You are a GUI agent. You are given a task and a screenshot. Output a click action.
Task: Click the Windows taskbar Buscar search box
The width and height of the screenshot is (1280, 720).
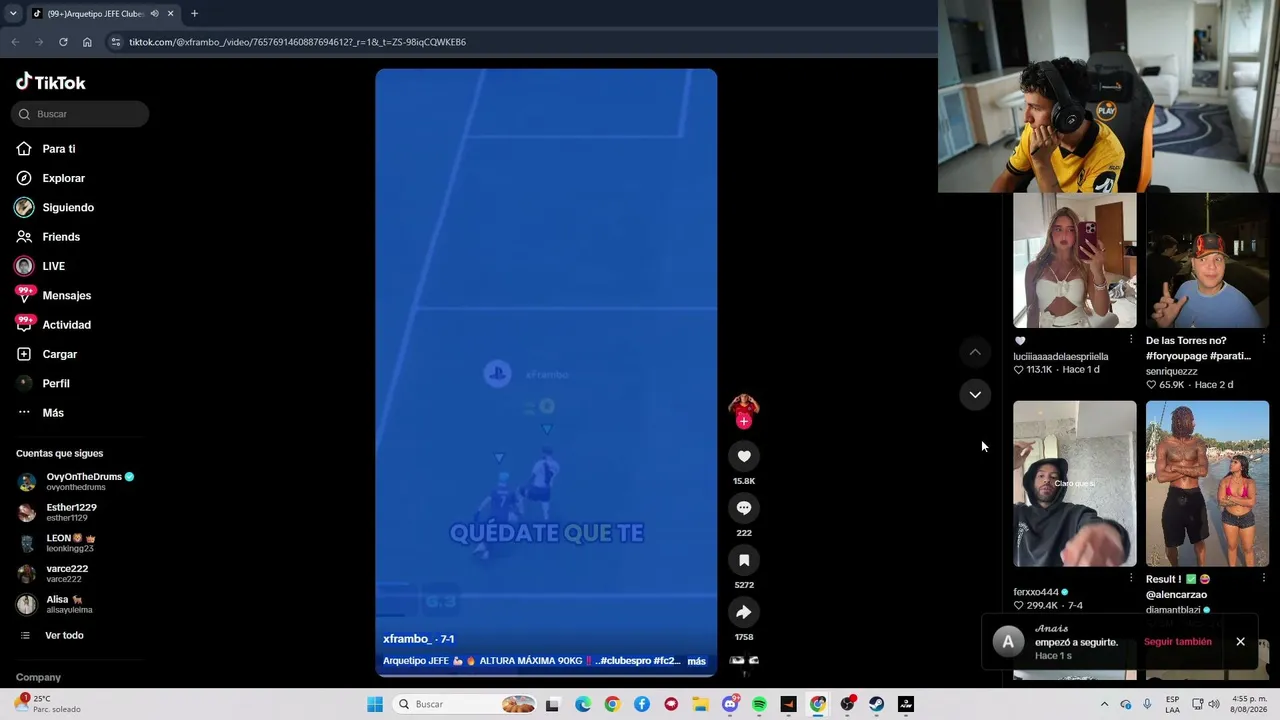point(466,704)
